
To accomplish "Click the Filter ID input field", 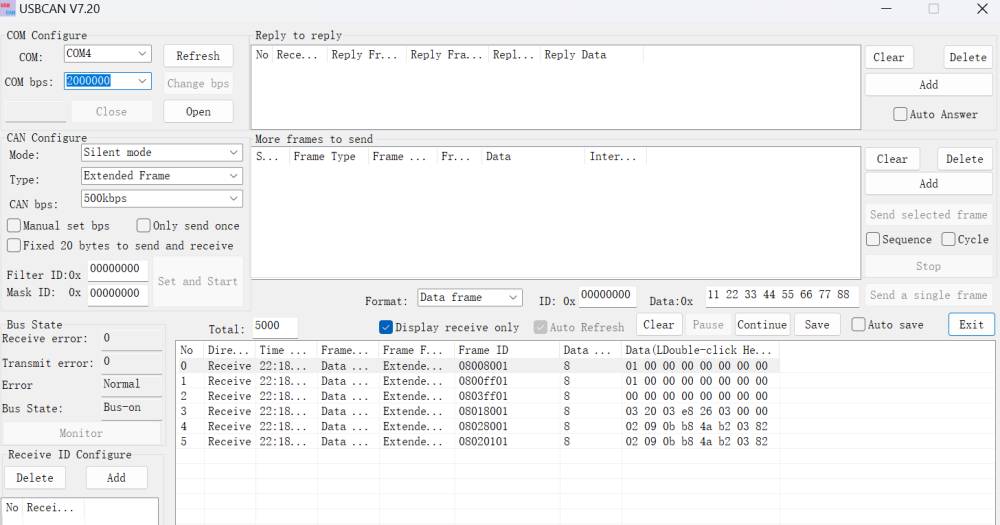I will point(118,269).
